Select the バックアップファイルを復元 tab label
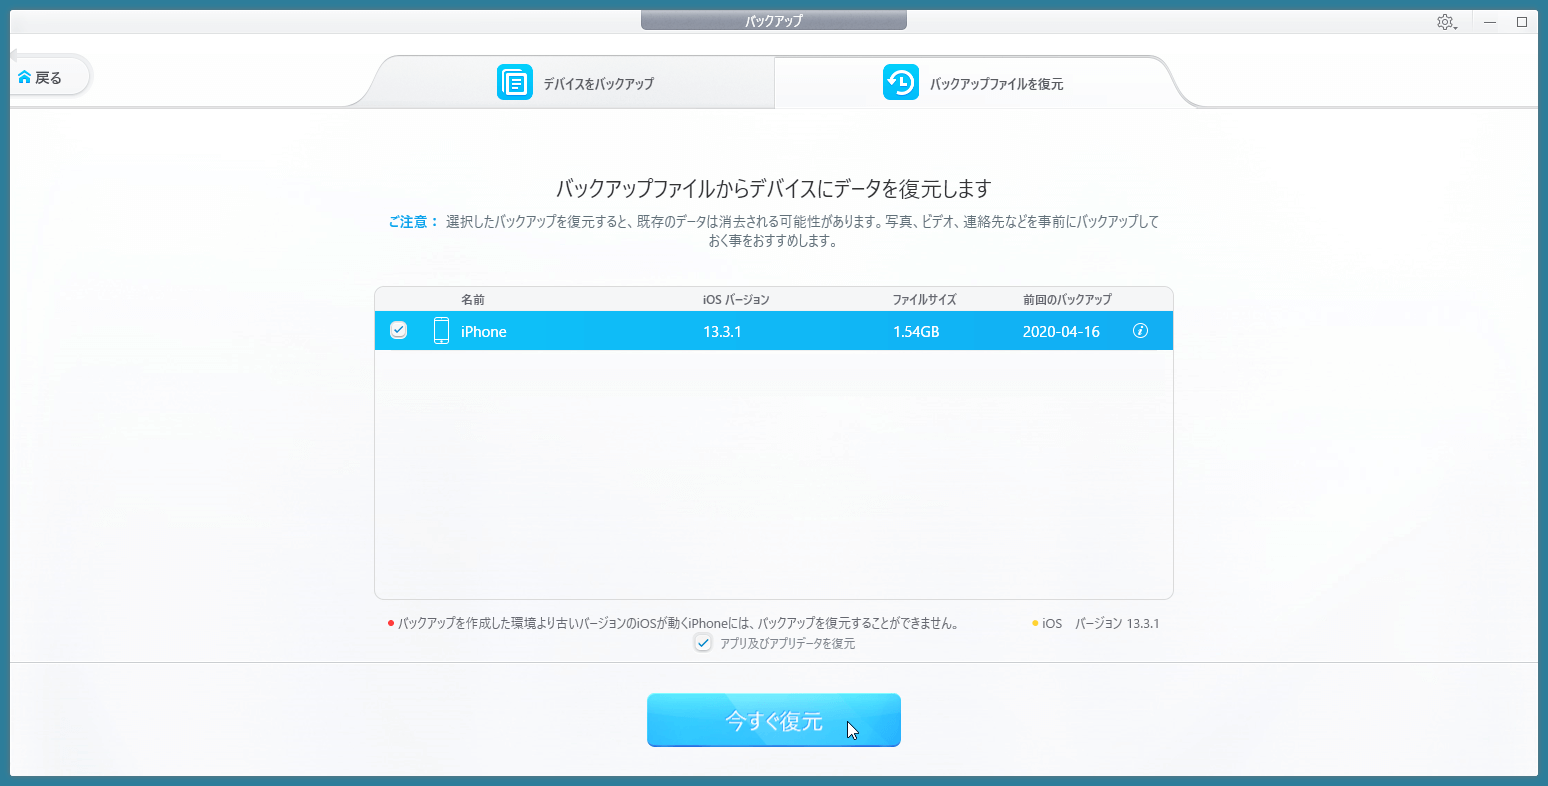 coord(996,84)
